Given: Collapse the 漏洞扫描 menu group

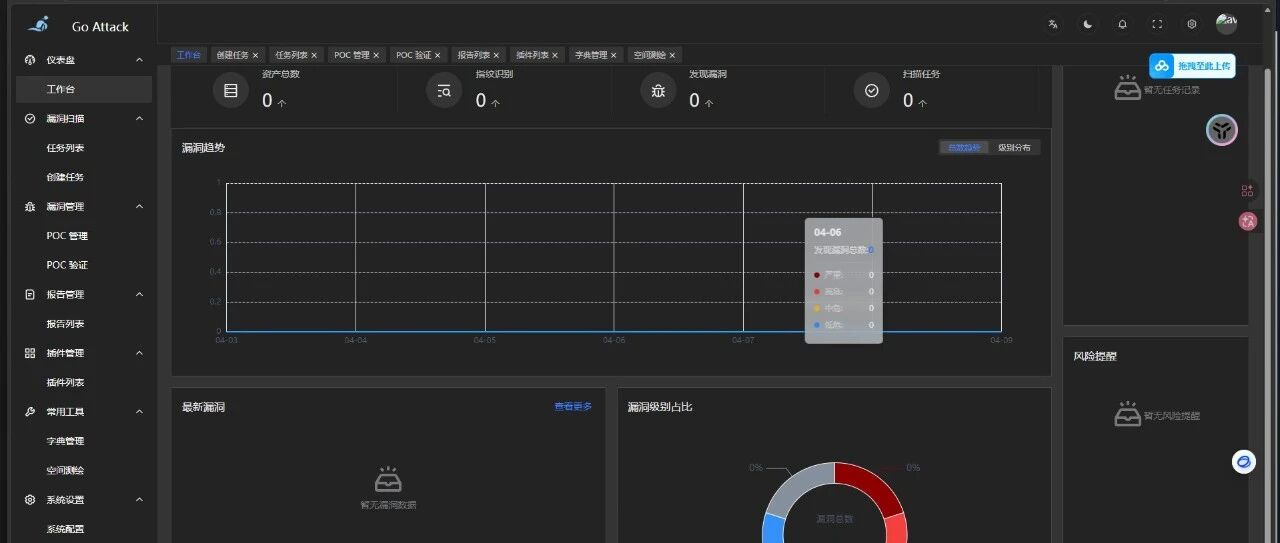Looking at the screenshot, I should tap(139, 118).
